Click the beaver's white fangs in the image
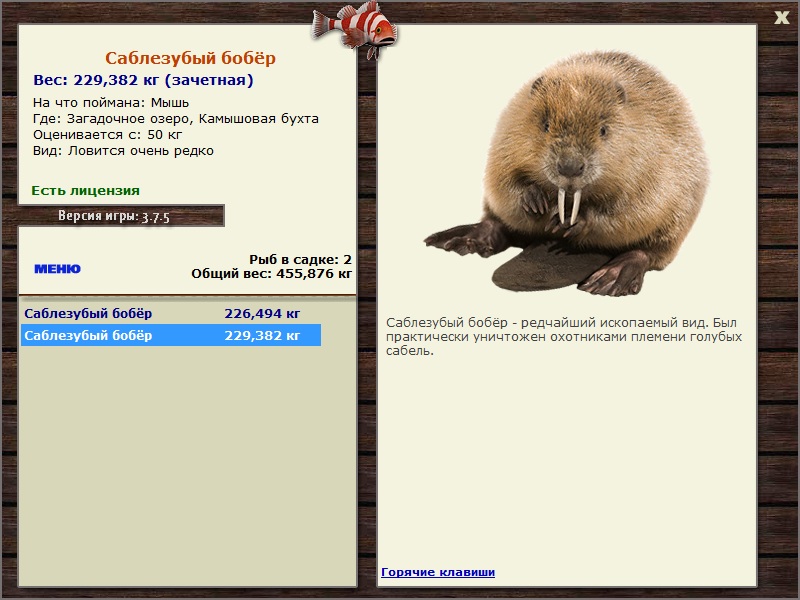Viewport: 800px width, 600px height. [569, 206]
